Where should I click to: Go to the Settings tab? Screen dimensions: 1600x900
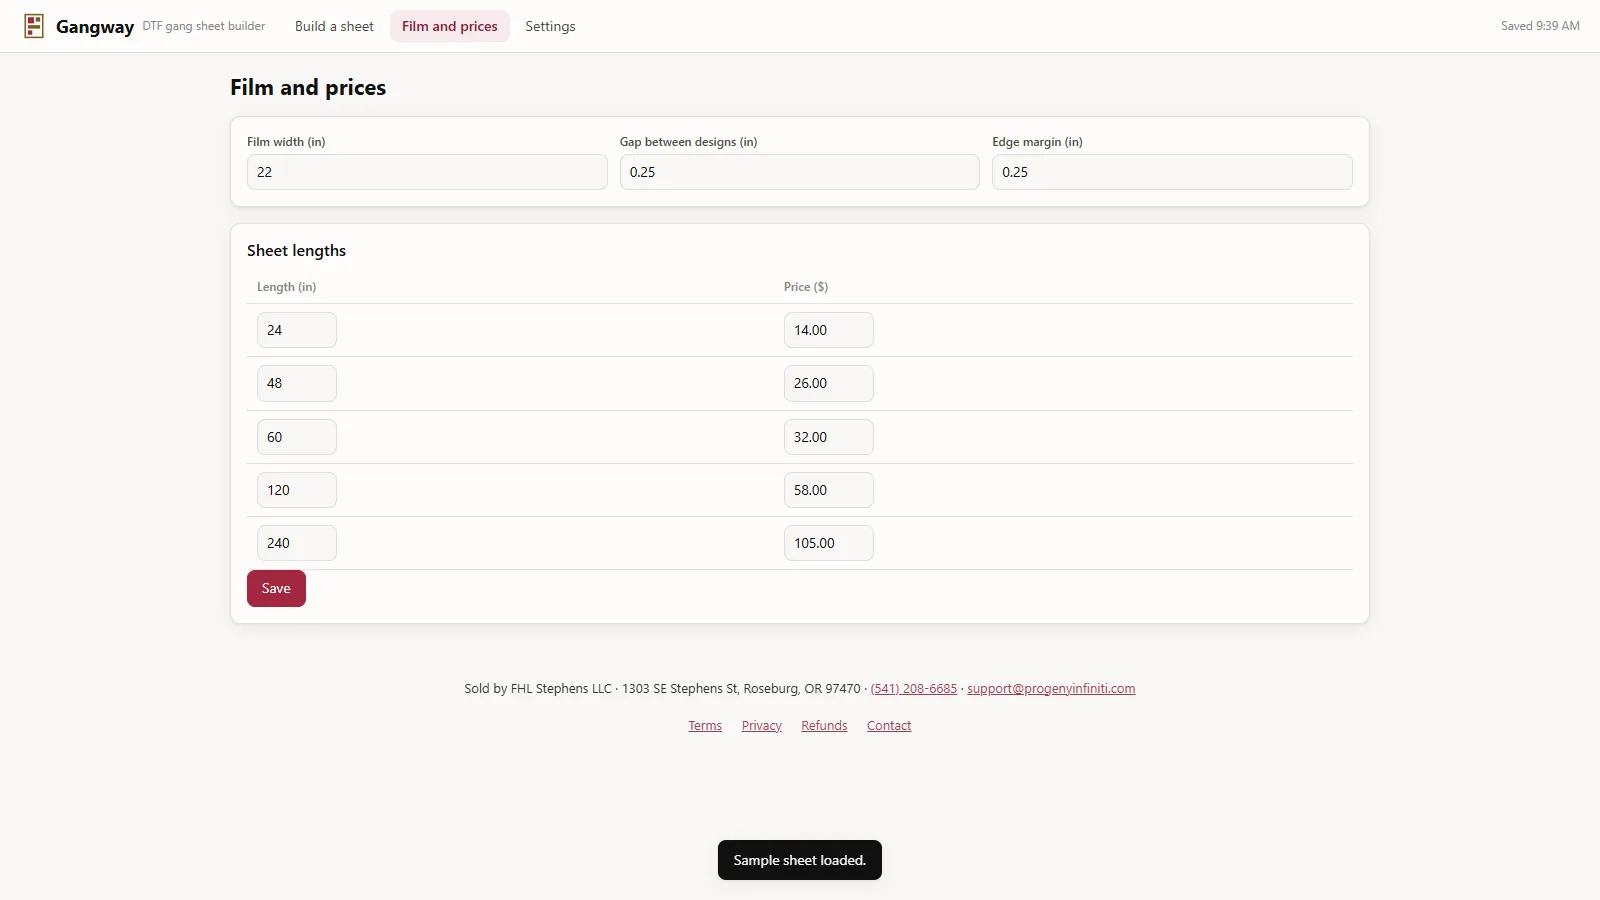550,26
